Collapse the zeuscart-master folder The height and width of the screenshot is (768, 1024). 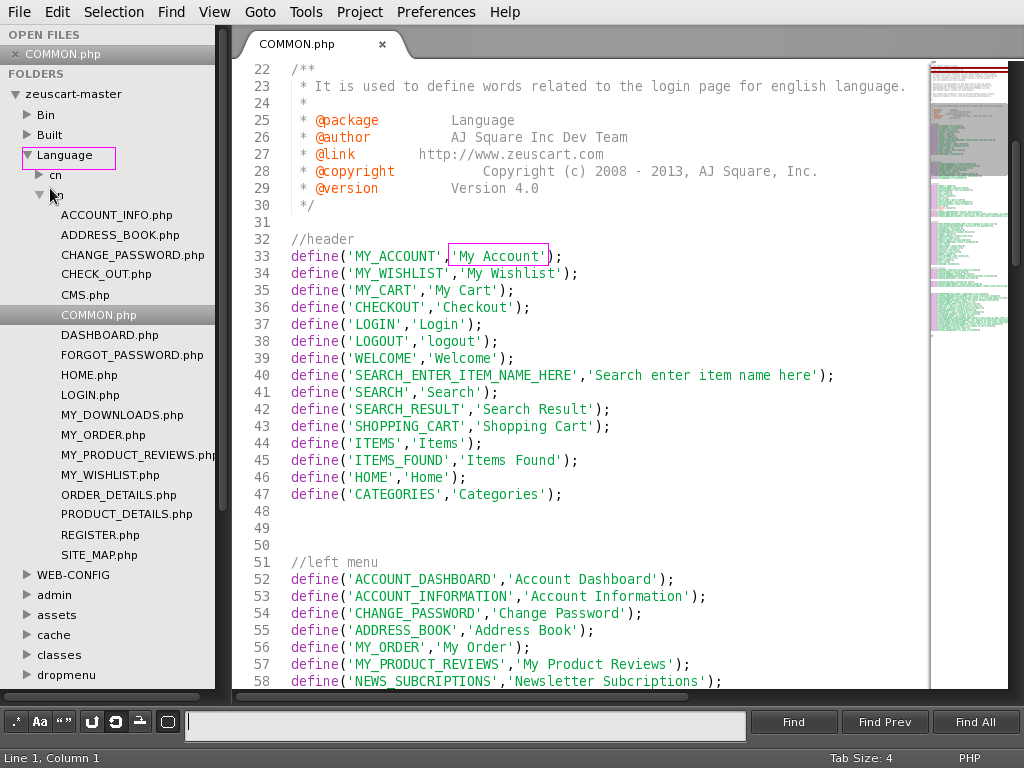(16, 95)
